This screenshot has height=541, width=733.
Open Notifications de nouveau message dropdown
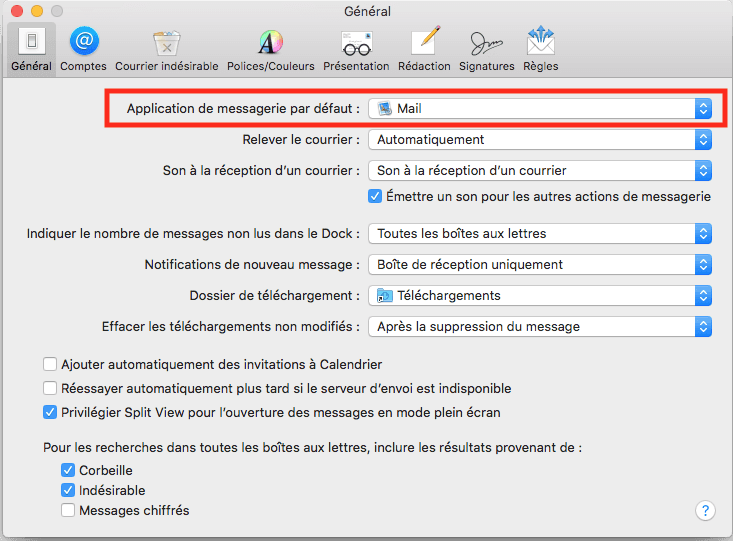(540, 265)
